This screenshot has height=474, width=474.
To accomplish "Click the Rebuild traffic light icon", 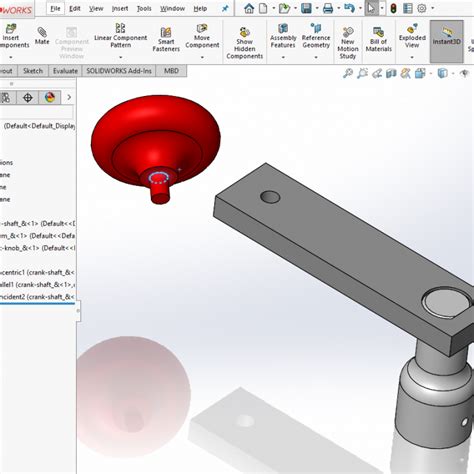I will tap(393, 8).
